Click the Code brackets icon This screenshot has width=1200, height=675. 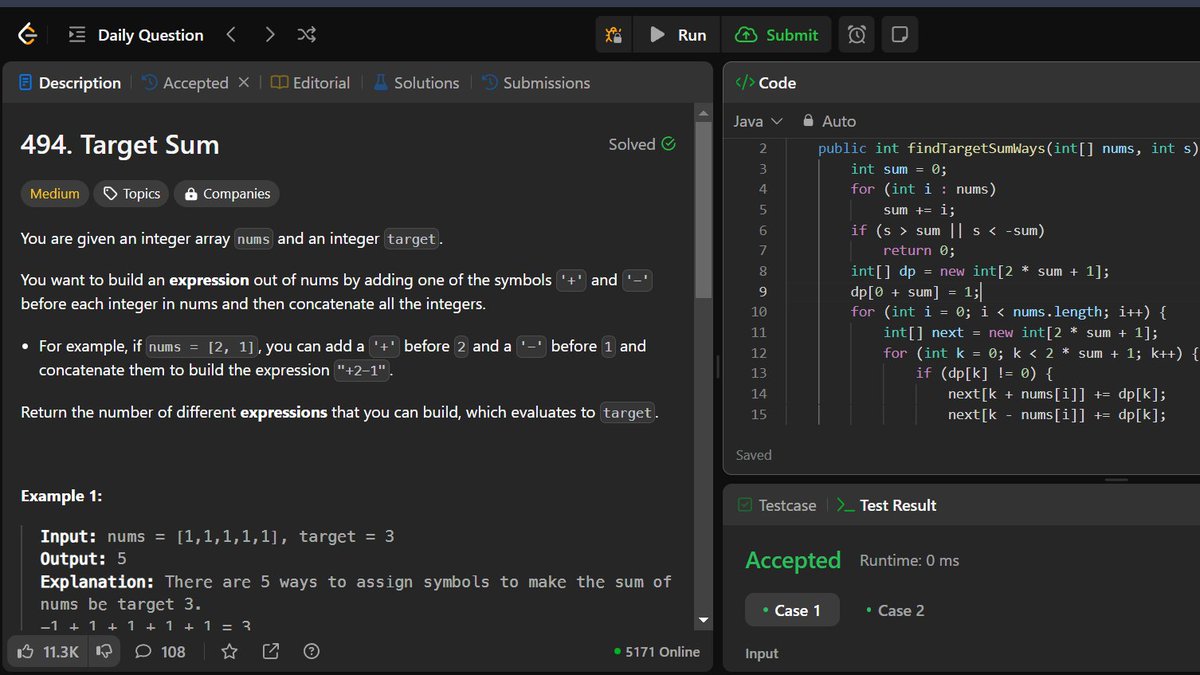[744, 83]
